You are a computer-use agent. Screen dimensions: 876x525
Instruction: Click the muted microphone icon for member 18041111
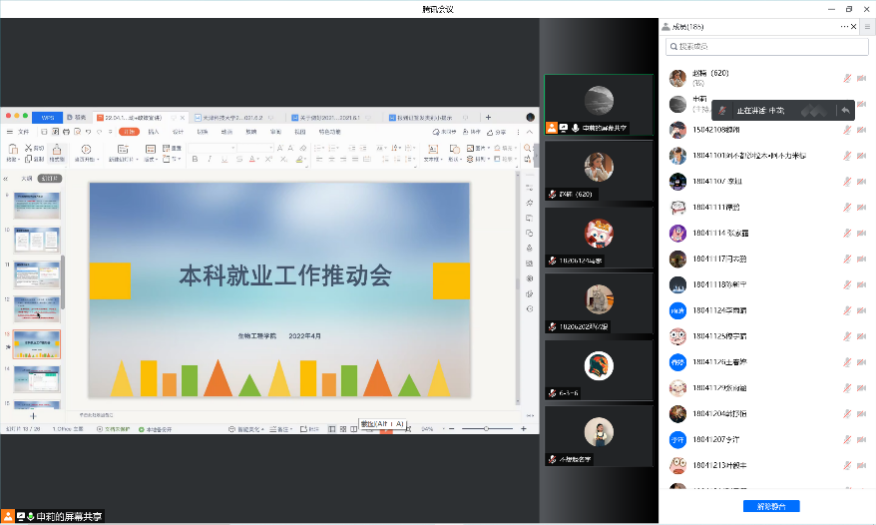pyautogui.click(x=847, y=207)
